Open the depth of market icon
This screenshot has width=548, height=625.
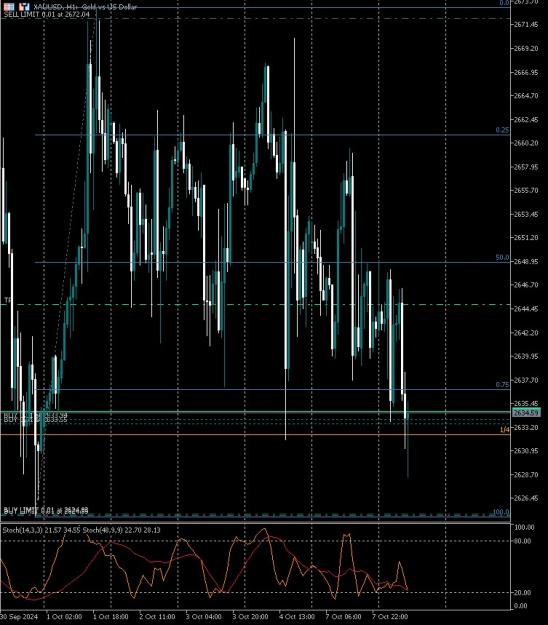coord(25,7)
